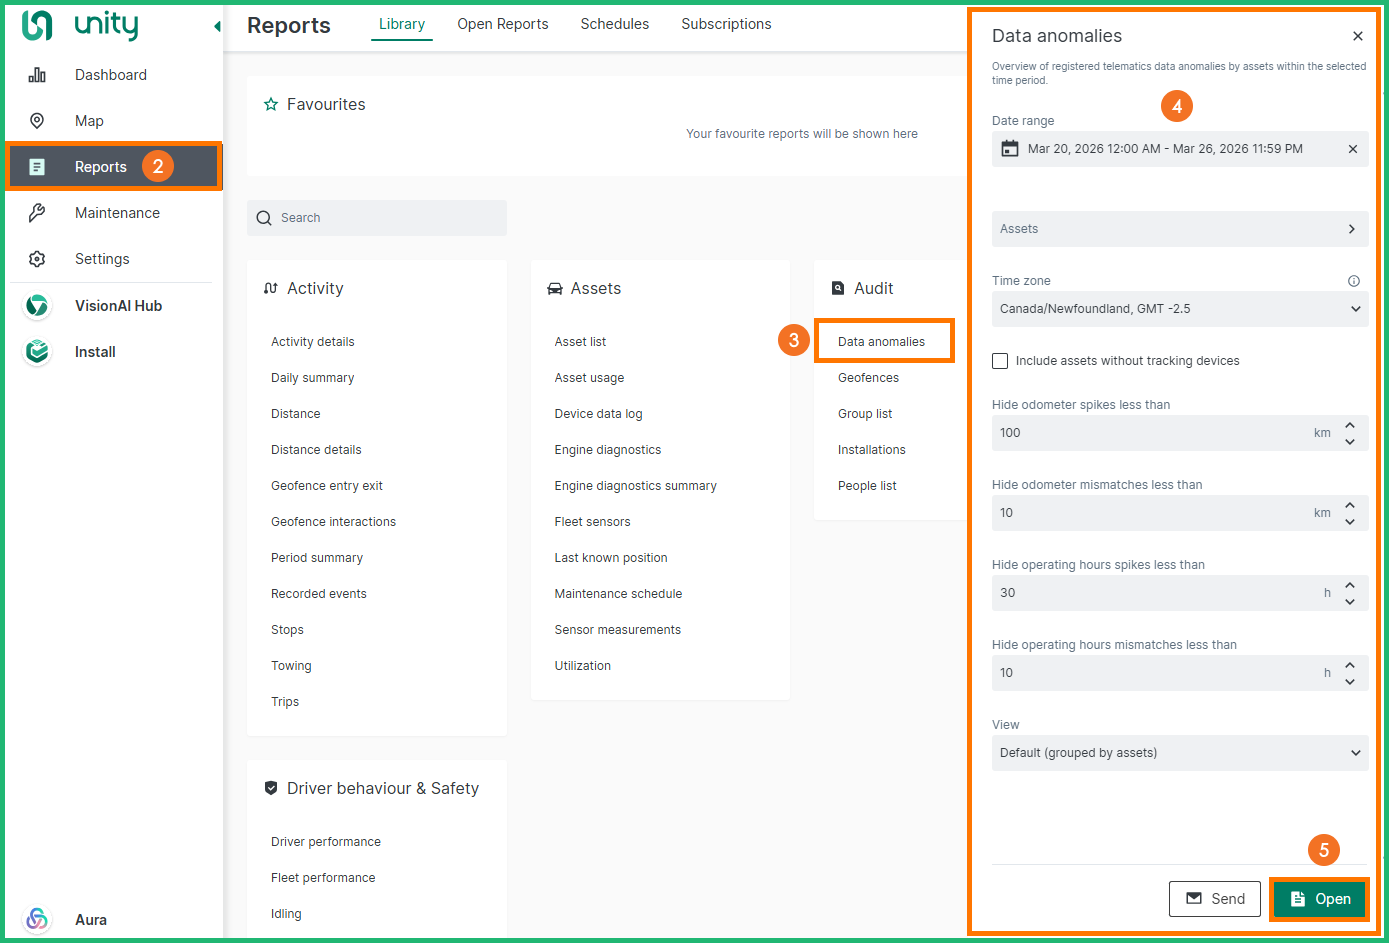Launch VisionAI Hub from sidebar
This screenshot has width=1389, height=943.
coord(37,306)
